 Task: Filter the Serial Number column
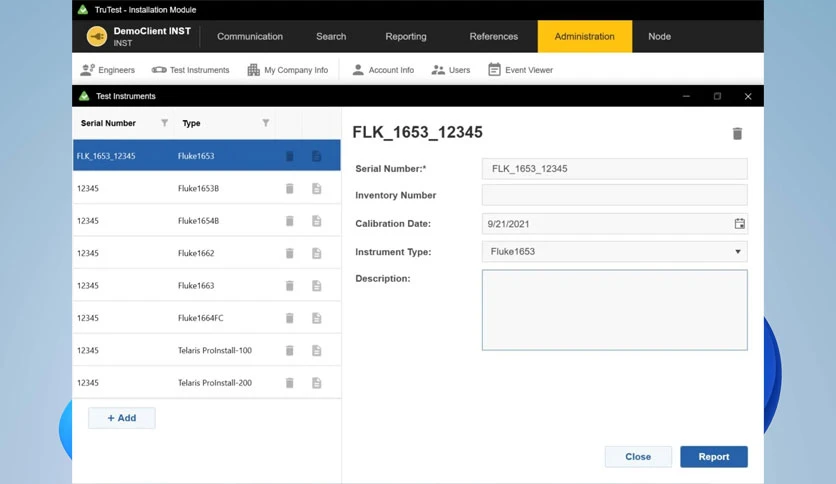pos(164,123)
